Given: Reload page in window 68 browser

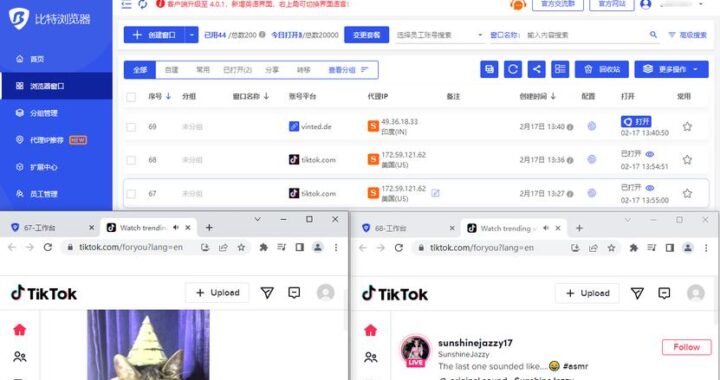Looking at the screenshot, I should pyautogui.click(x=399, y=248).
